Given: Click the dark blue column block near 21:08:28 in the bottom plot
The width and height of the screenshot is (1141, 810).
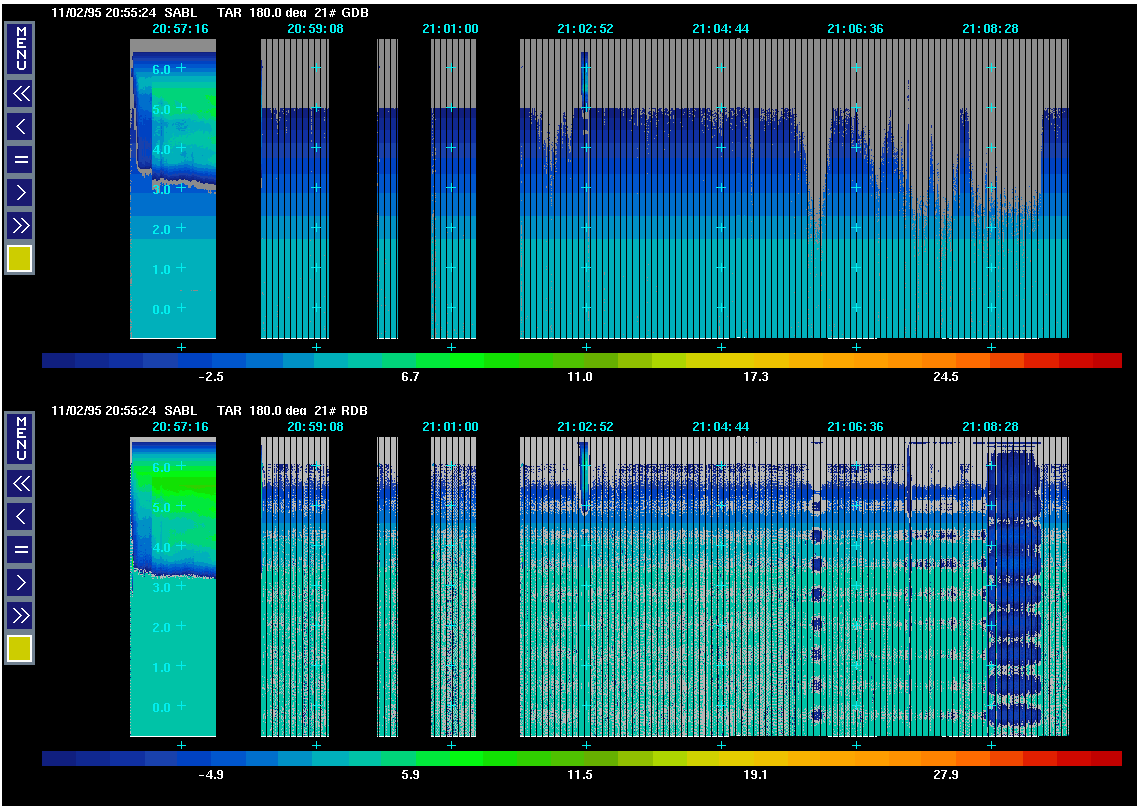Looking at the screenshot, I should (1014, 590).
